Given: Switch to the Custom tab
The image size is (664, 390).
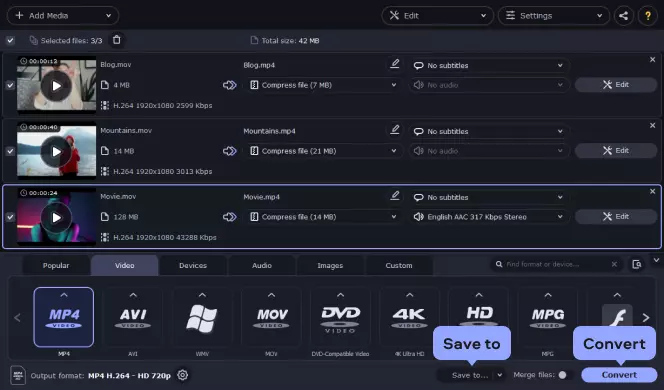Looking at the screenshot, I should [x=399, y=266].
